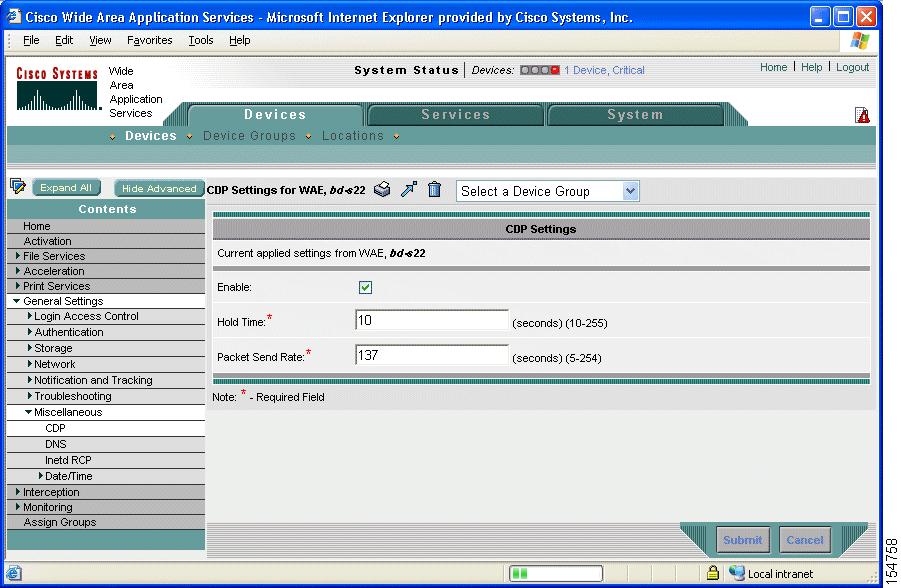Click the edit icon left of Expand All
901x588 pixels.
point(18,186)
